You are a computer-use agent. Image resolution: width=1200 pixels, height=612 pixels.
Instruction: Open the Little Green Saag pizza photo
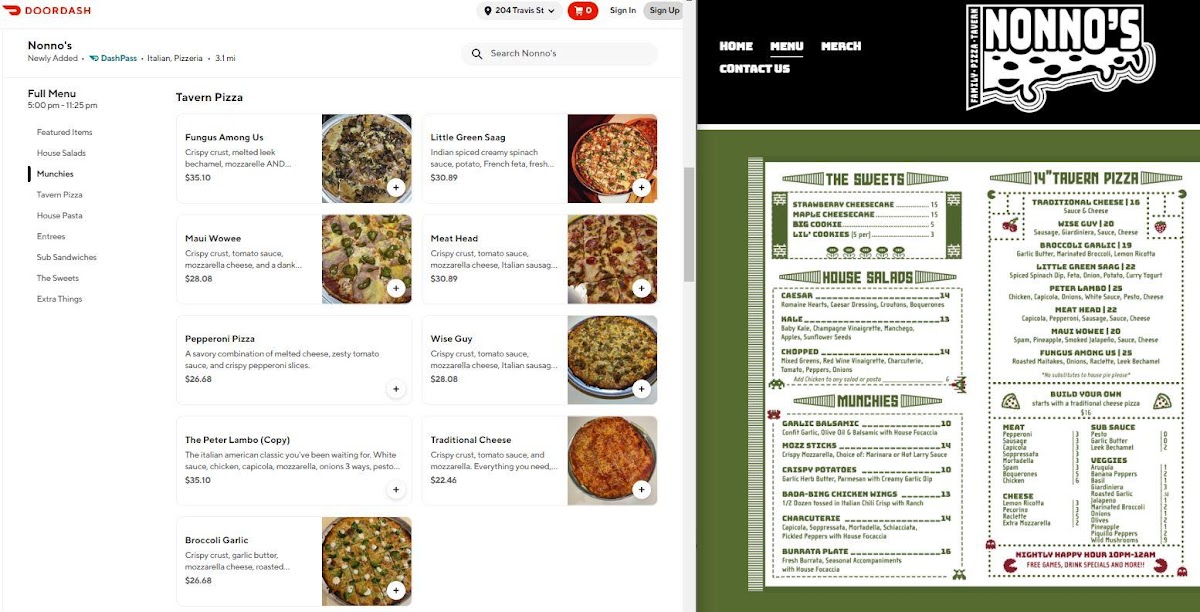(612, 159)
